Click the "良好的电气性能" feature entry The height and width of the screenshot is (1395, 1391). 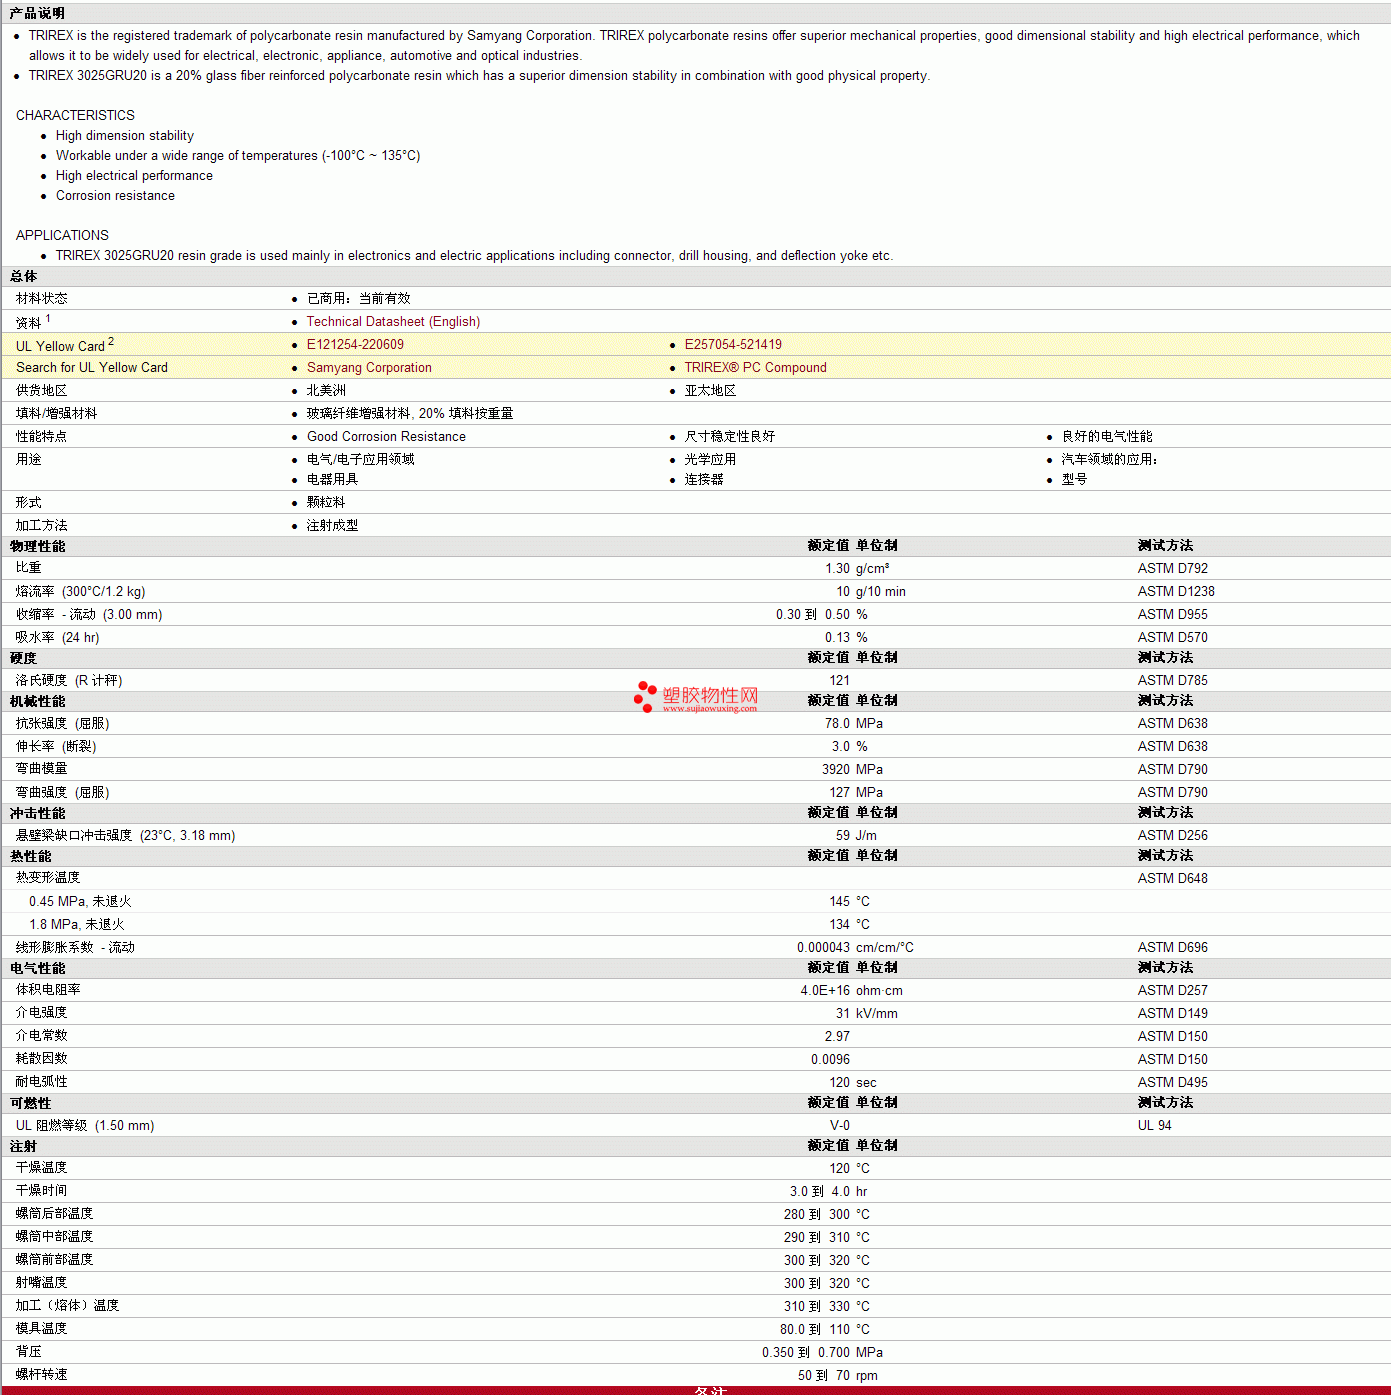click(x=1107, y=437)
